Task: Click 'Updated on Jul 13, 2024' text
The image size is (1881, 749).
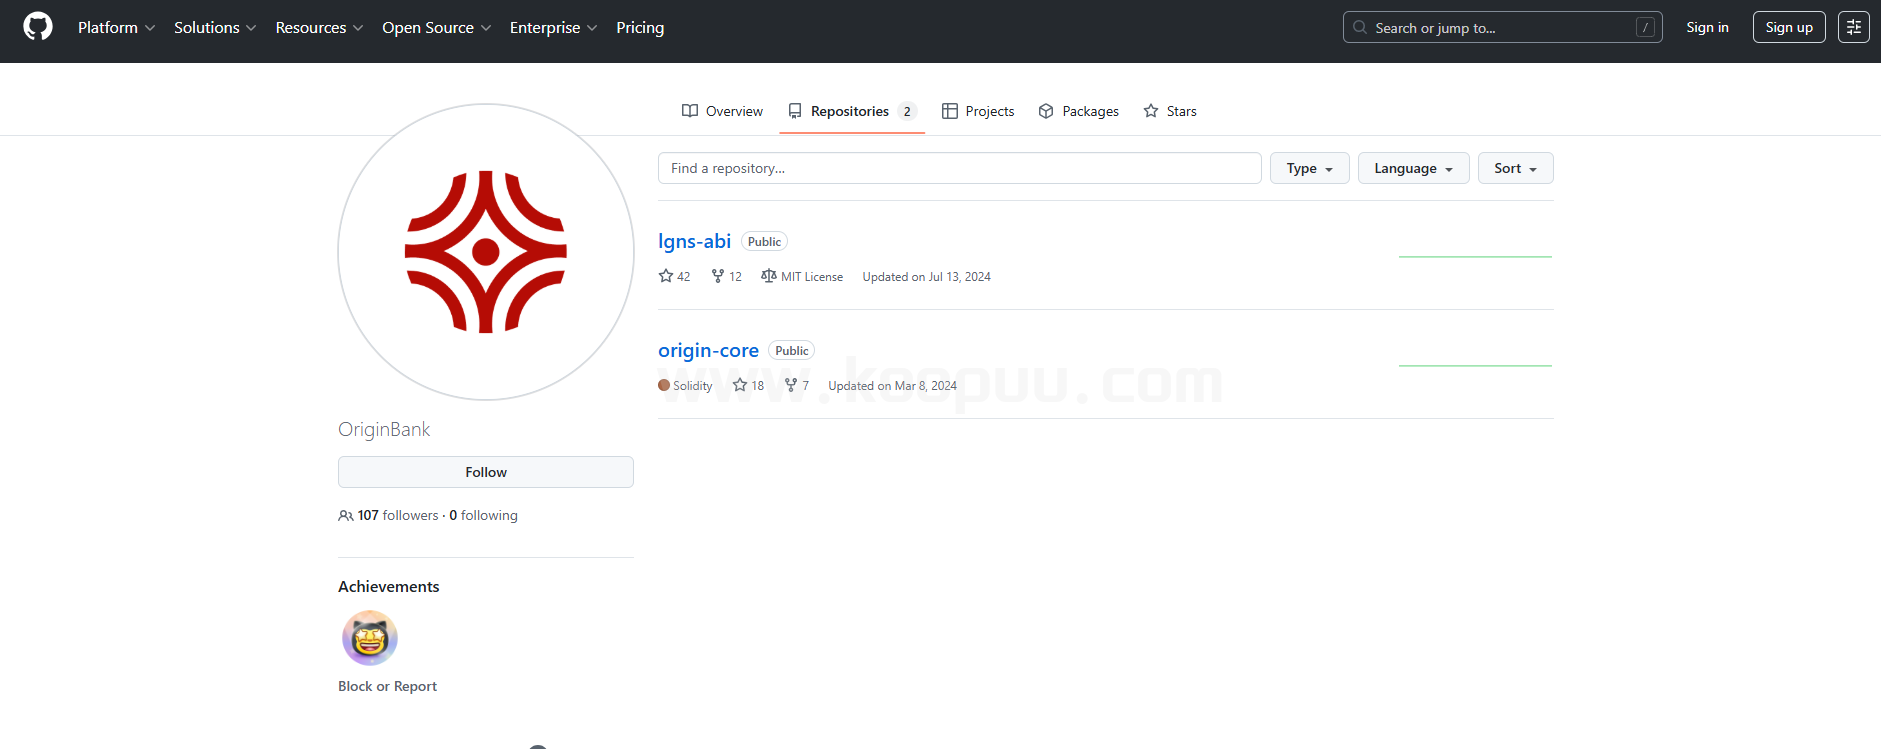Action: [x=927, y=277]
